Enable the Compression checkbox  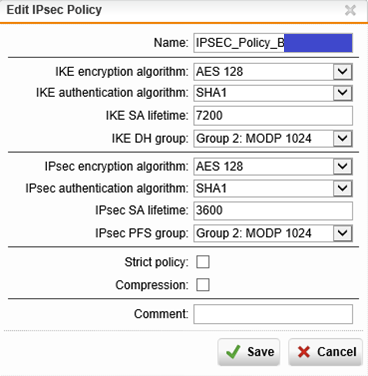(x=203, y=285)
